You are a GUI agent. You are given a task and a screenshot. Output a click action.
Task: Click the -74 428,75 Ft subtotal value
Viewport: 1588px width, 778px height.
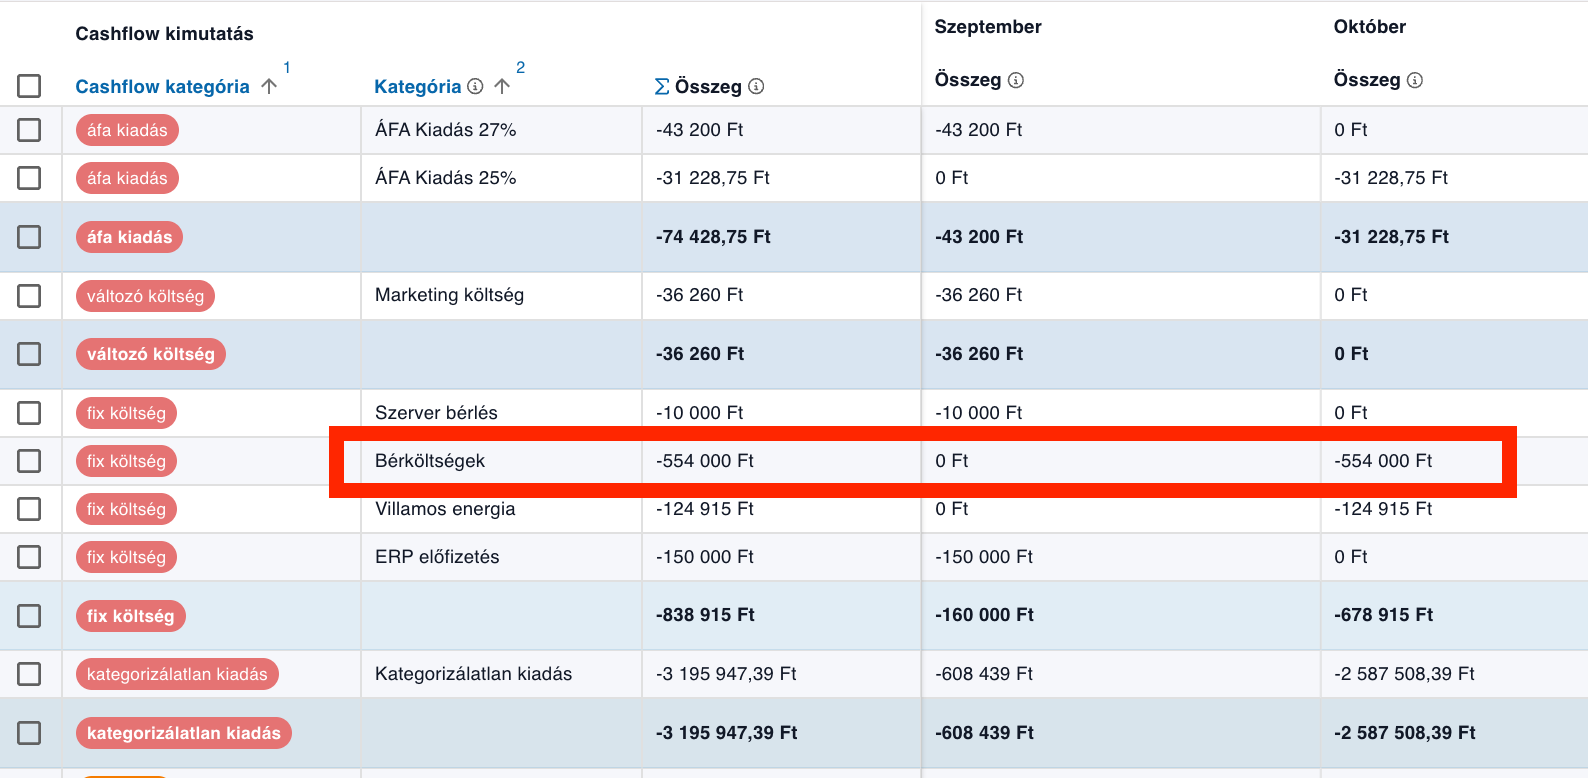coord(713,237)
